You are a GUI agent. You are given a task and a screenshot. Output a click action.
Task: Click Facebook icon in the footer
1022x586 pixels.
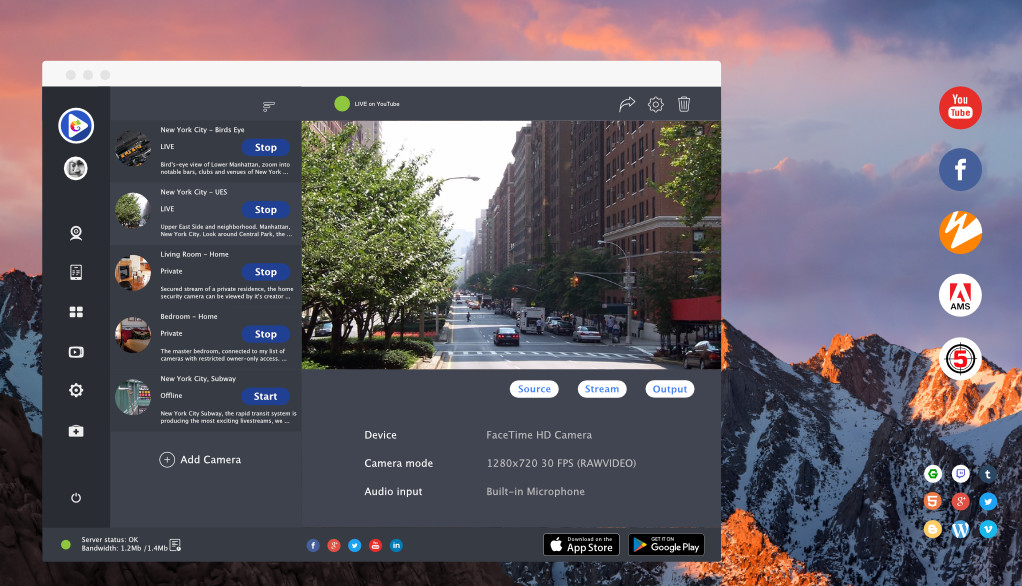click(x=313, y=546)
